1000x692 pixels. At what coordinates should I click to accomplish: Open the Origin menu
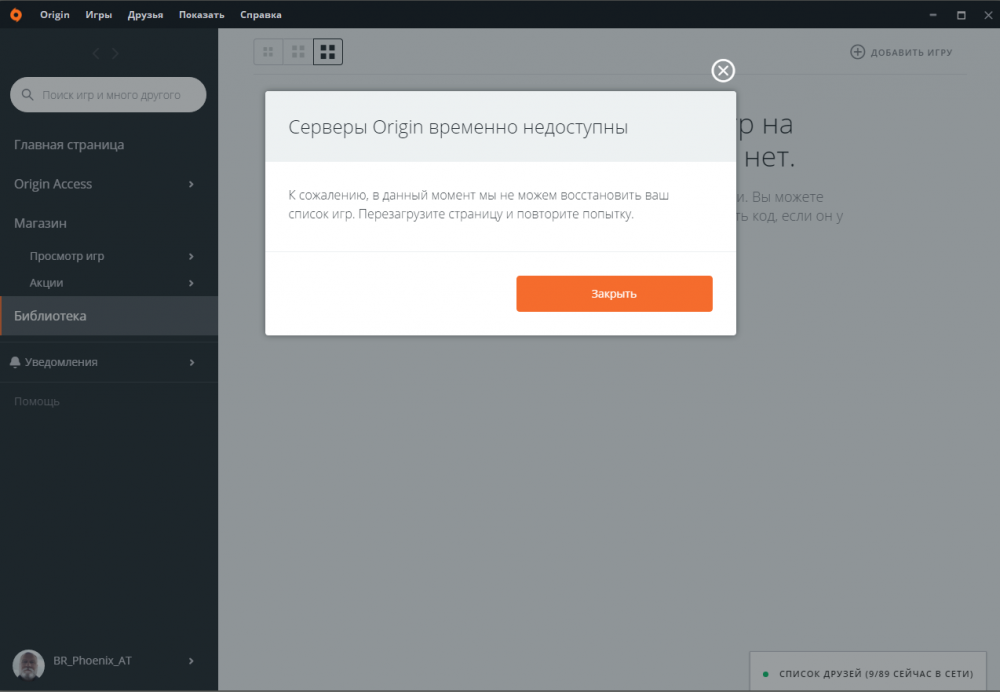point(55,15)
